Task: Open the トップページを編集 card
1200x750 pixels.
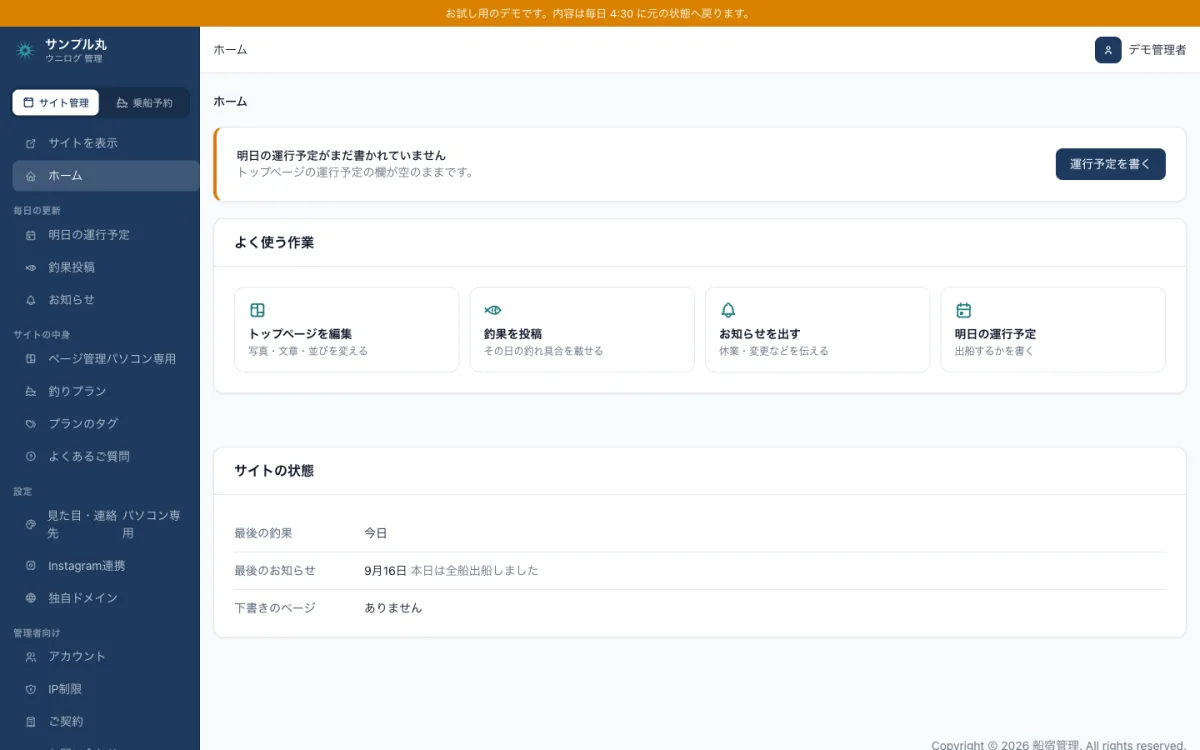Action: (346, 330)
